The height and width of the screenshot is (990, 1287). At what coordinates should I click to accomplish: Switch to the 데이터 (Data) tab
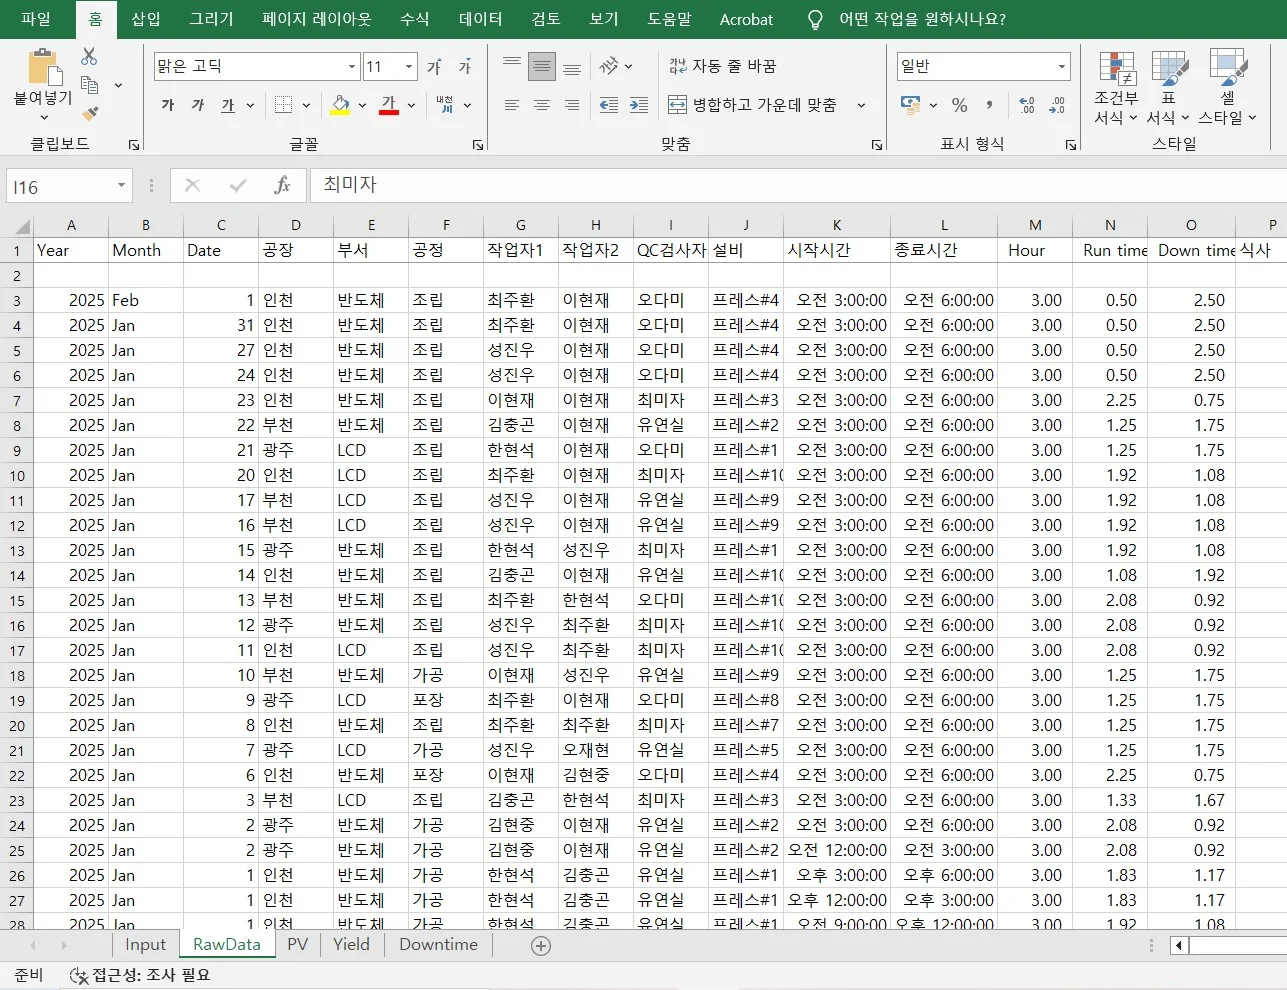[480, 19]
